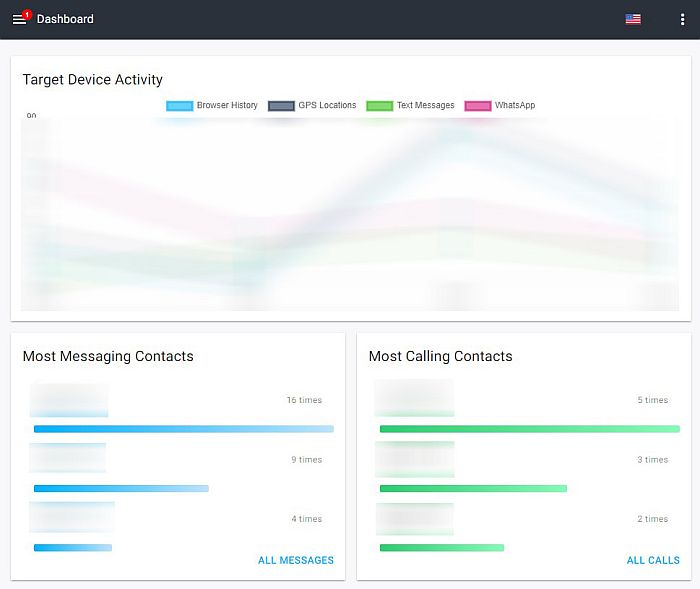This screenshot has width=700, height=589.
Task: Click the Dashboard page title
Action: pos(65,19)
